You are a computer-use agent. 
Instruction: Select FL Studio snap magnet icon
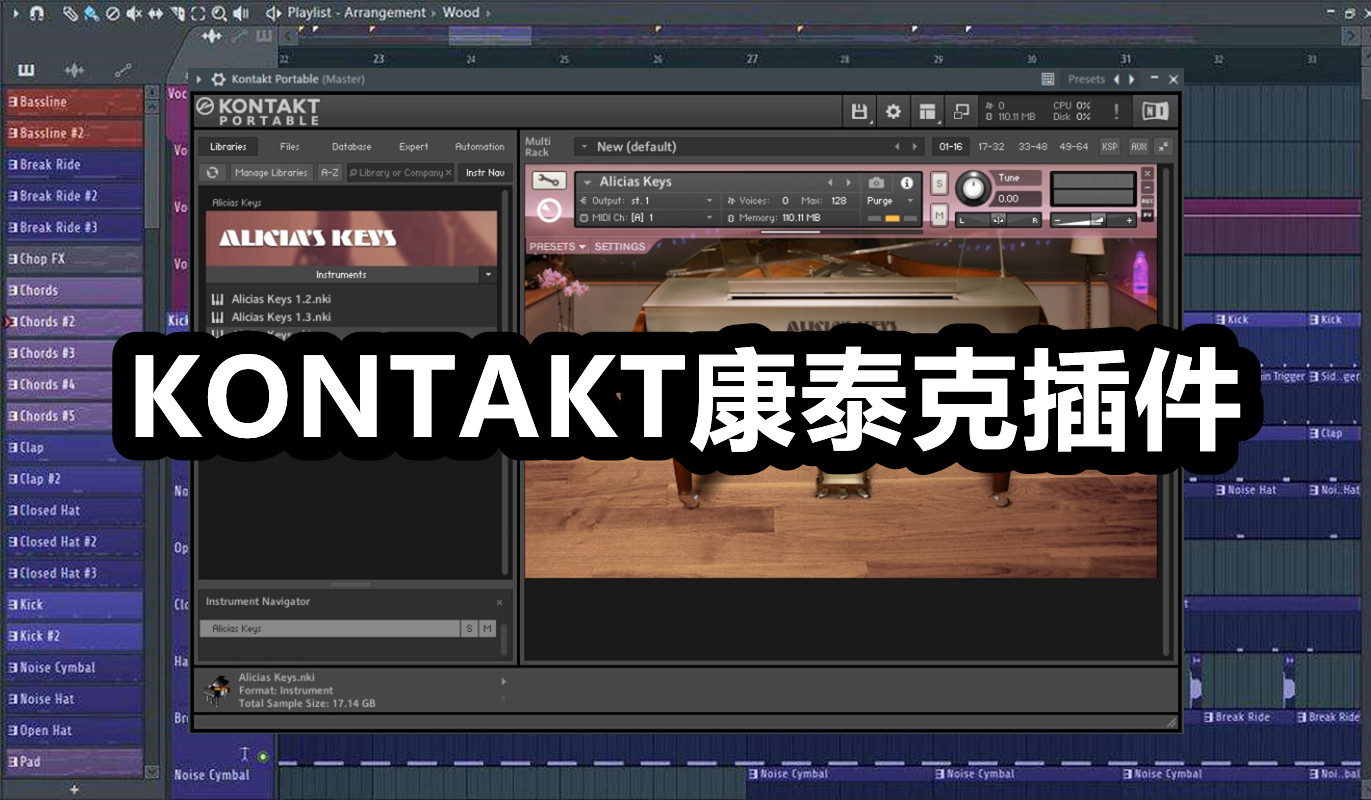[36, 13]
